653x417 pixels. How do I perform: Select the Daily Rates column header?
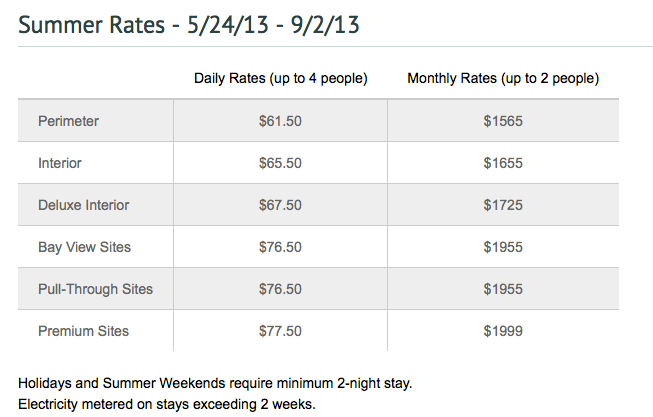pyautogui.click(x=281, y=78)
